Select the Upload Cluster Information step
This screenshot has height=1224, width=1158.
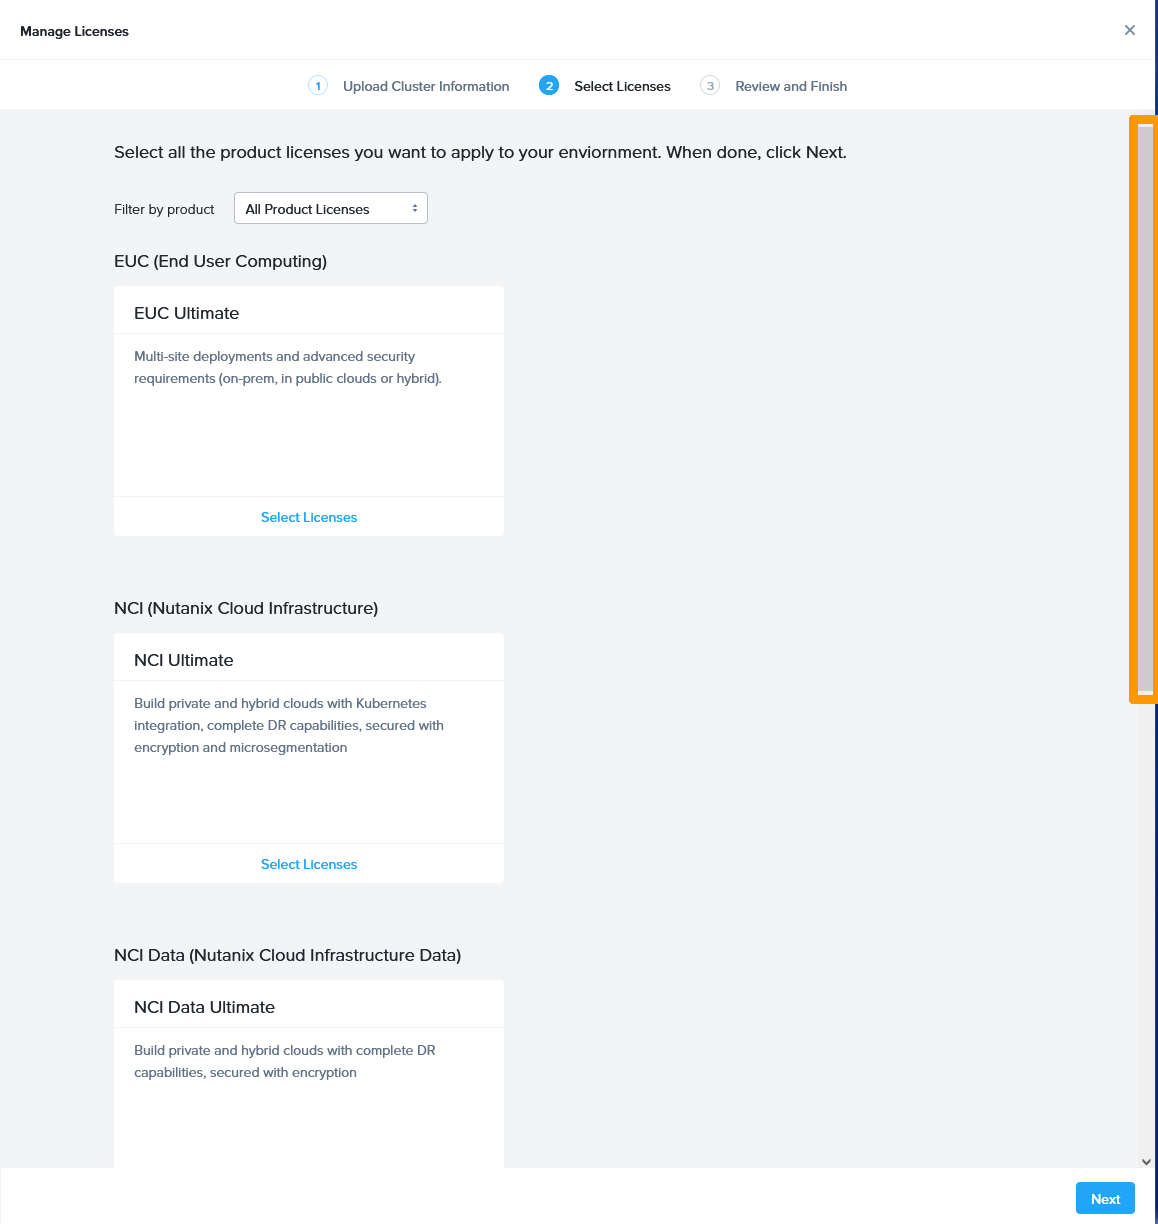click(x=425, y=85)
